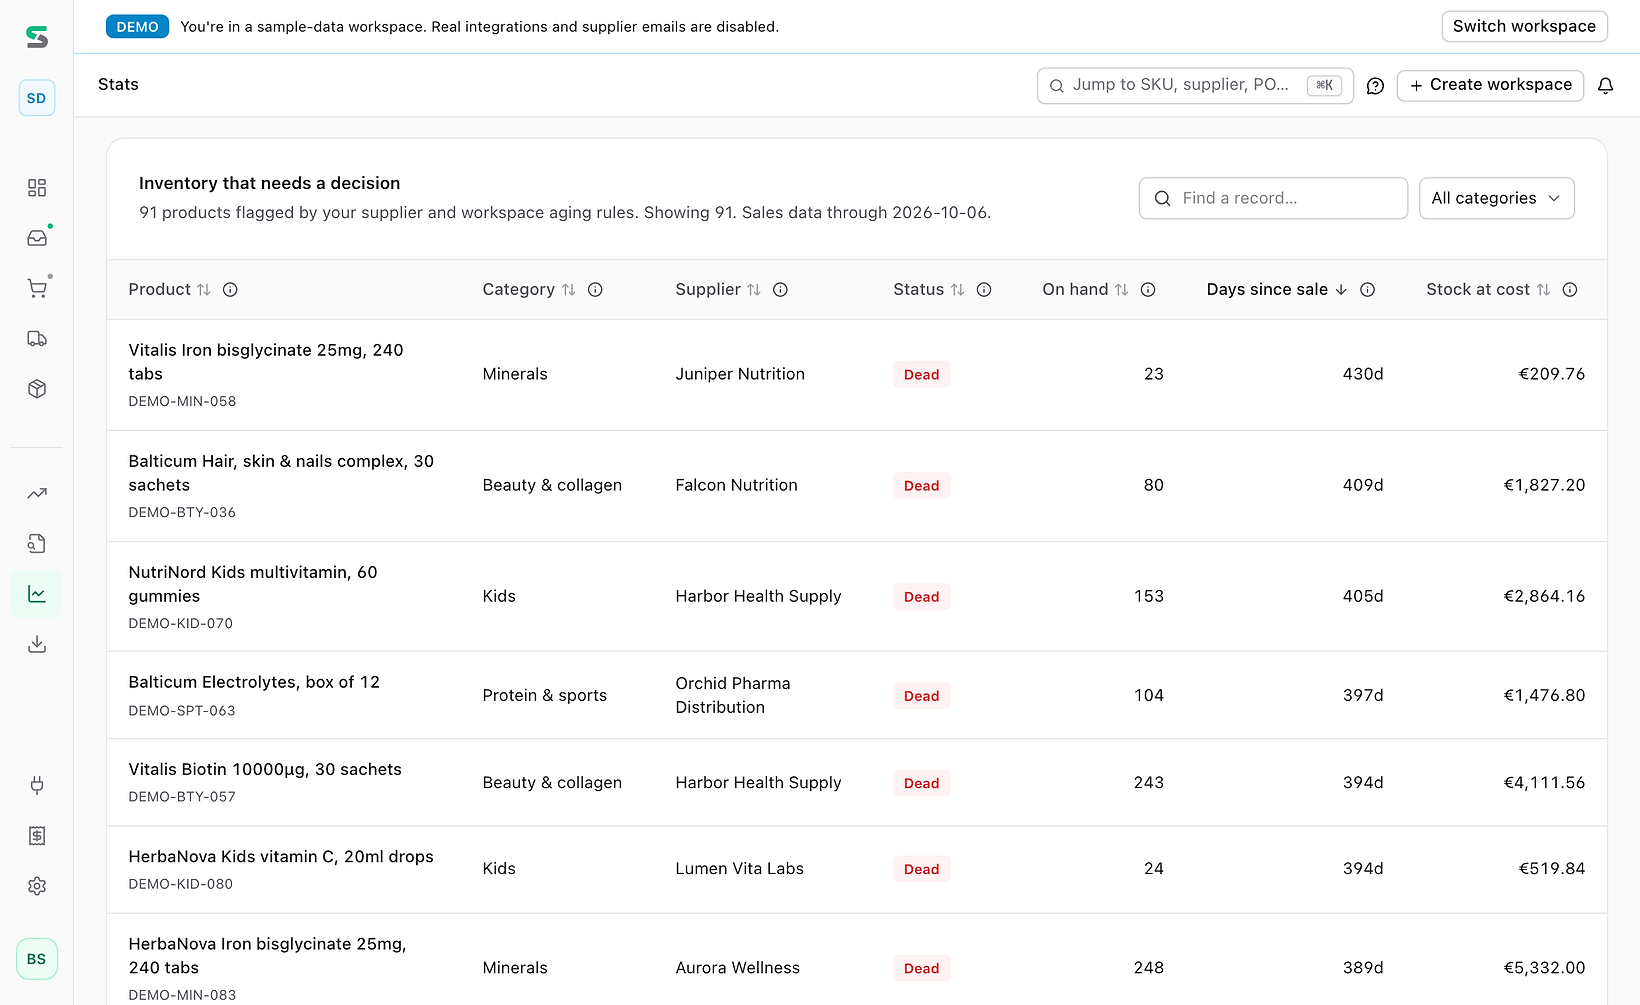1640x1005 pixels.
Task: Open the plug integrations icon in the sidebar
Action: tap(37, 785)
